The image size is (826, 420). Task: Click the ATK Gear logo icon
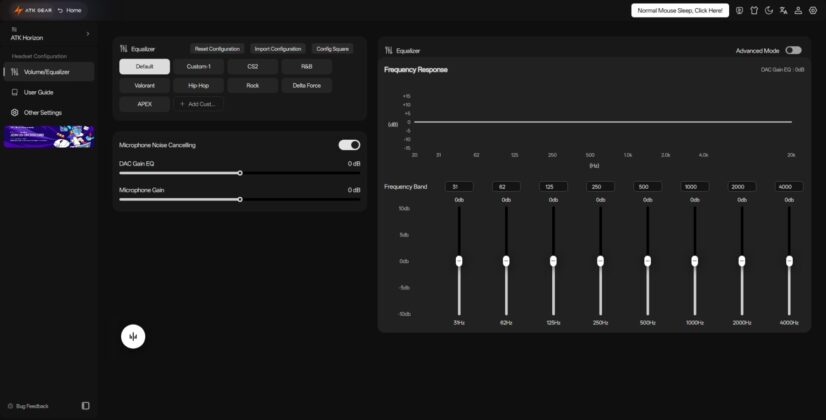click(x=18, y=10)
